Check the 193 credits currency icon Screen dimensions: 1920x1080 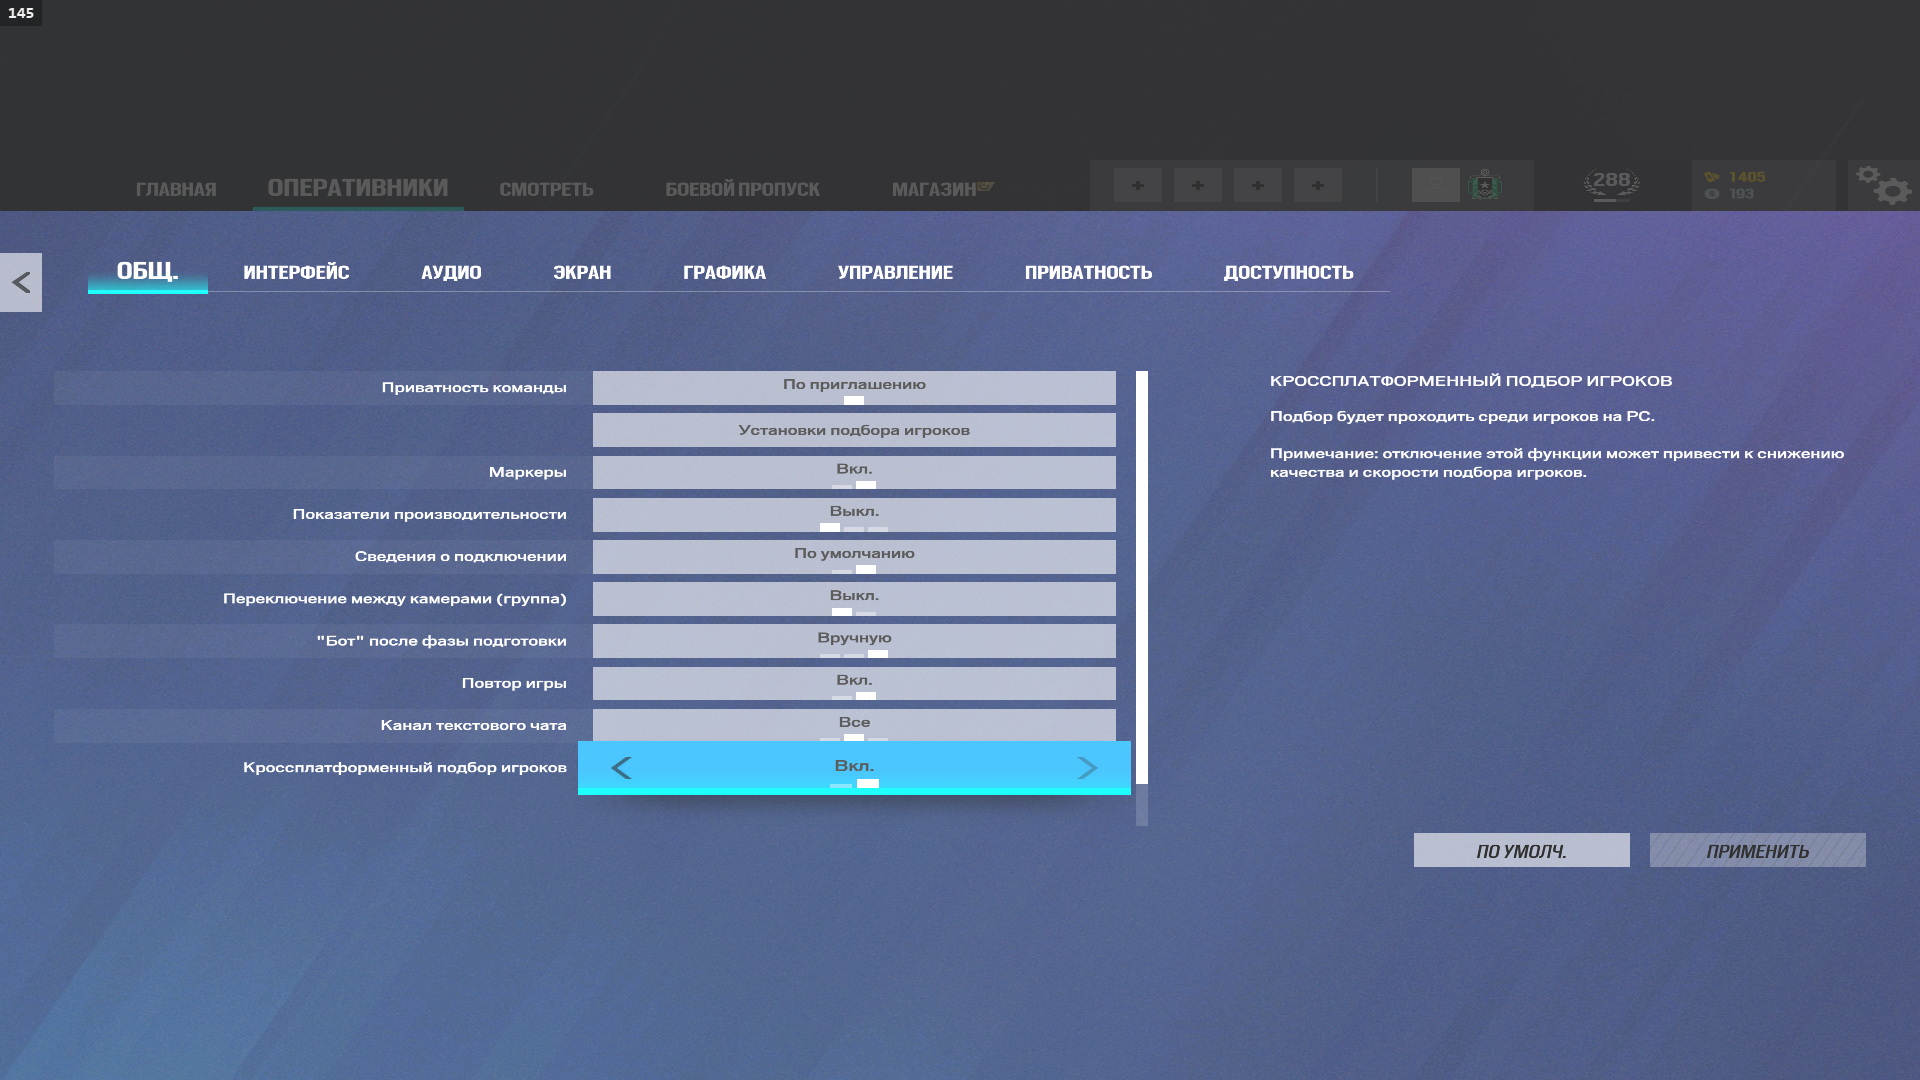(x=1712, y=194)
